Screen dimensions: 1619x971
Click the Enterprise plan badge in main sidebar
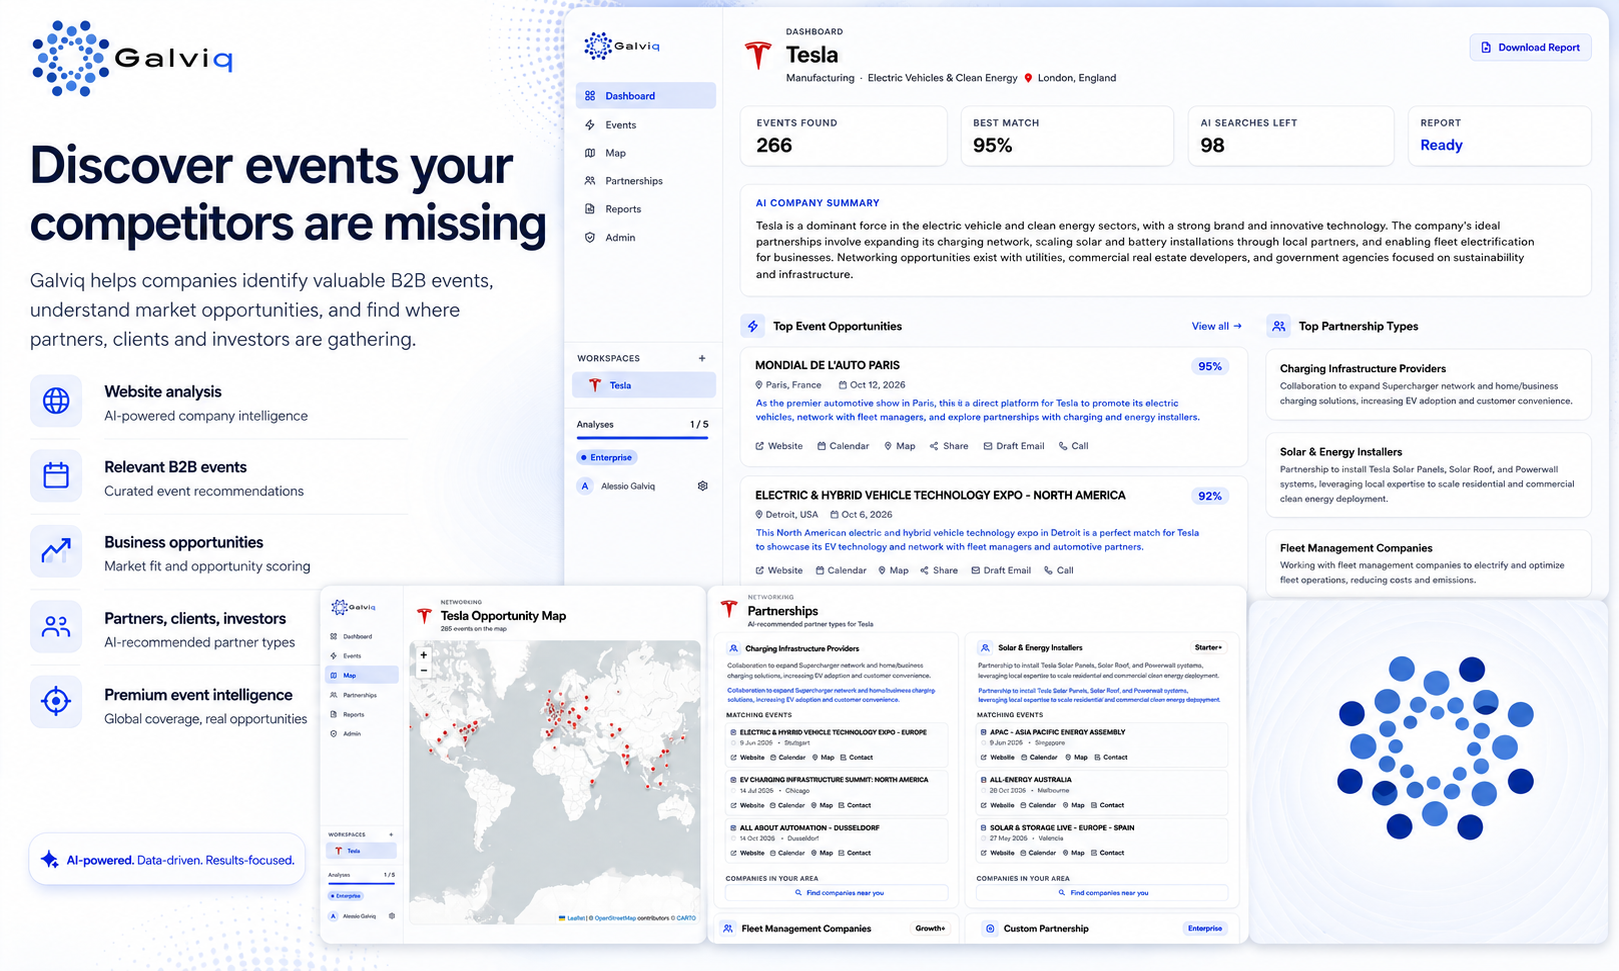click(x=607, y=457)
